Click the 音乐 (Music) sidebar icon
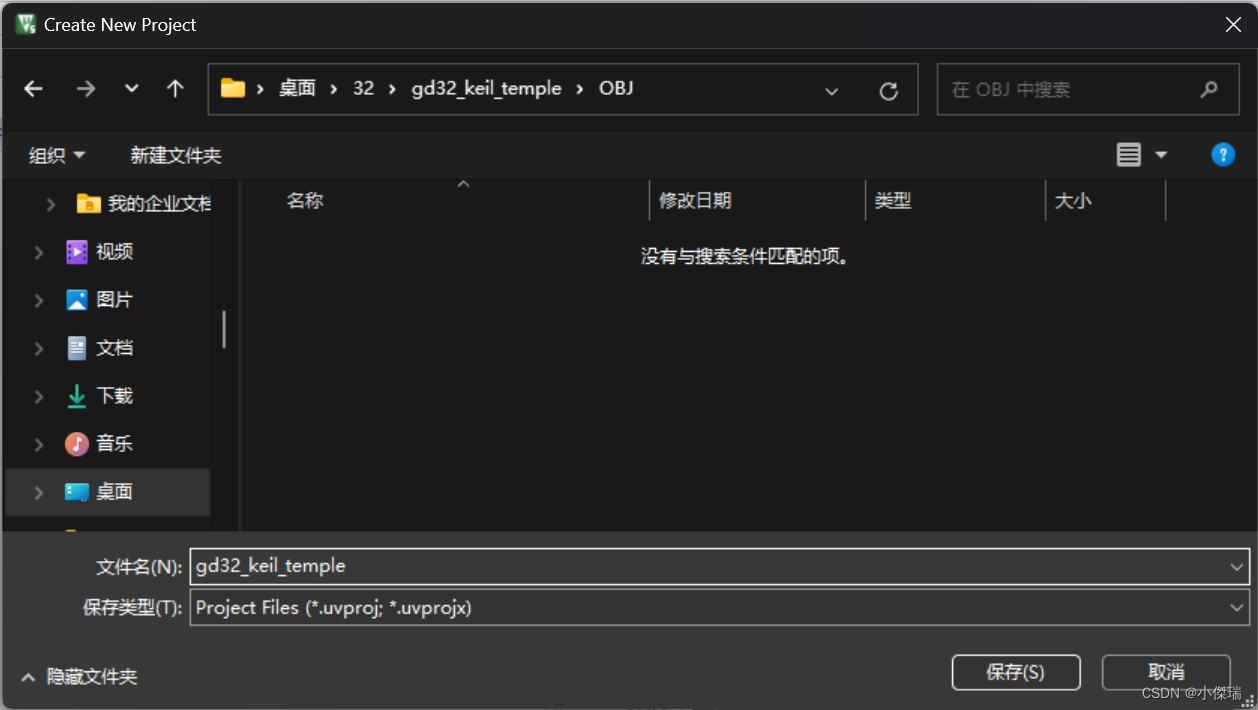 pyautogui.click(x=76, y=443)
